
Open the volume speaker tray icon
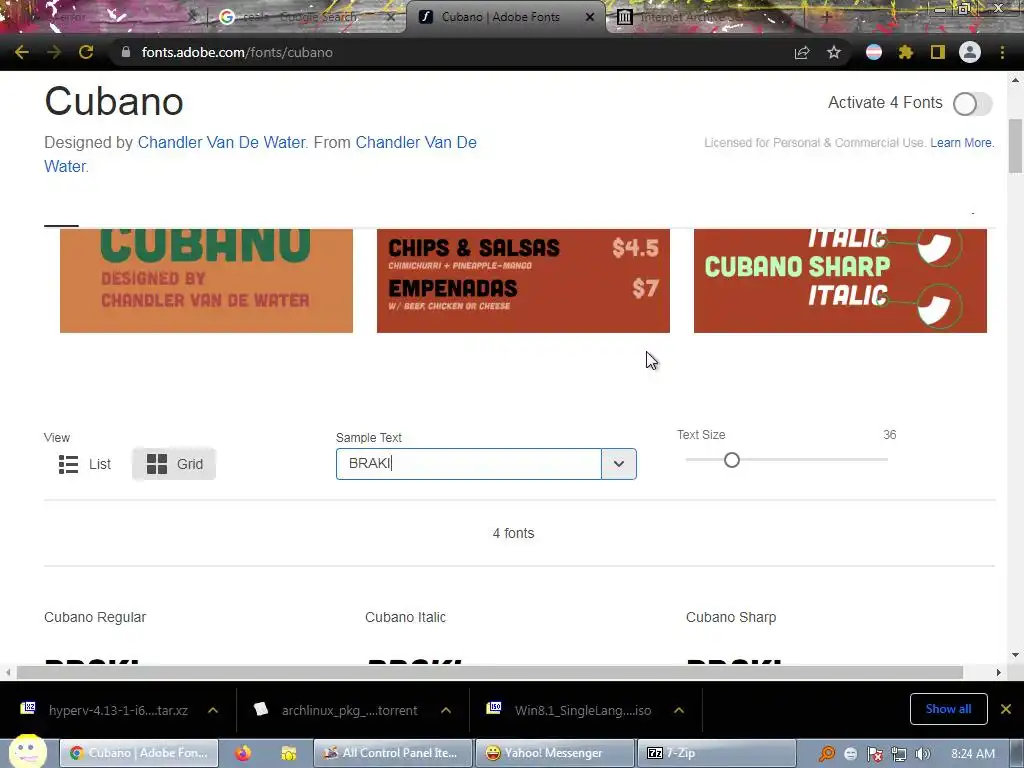(923, 754)
